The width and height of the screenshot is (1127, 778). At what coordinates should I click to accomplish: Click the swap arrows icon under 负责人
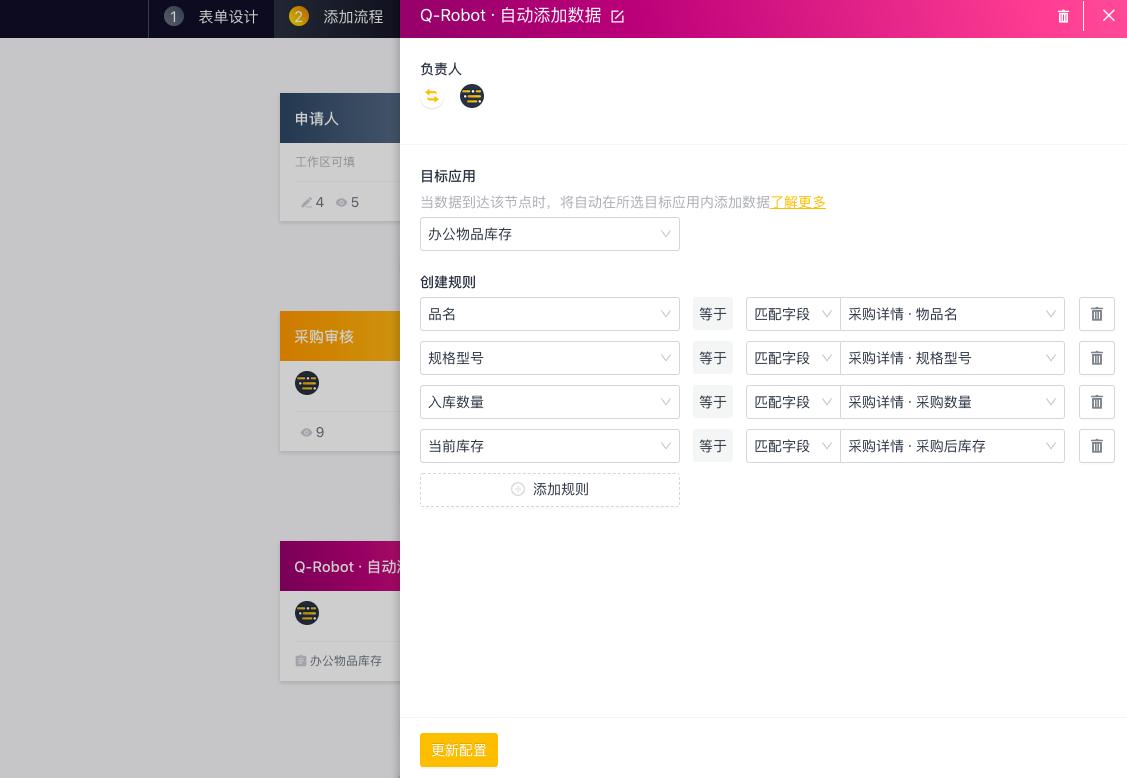point(432,96)
